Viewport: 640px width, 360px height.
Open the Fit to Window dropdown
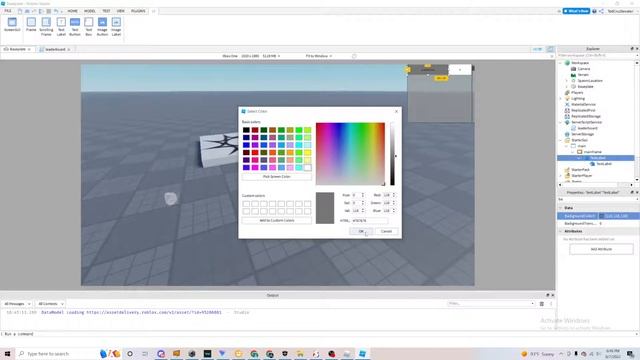pos(319,56)
